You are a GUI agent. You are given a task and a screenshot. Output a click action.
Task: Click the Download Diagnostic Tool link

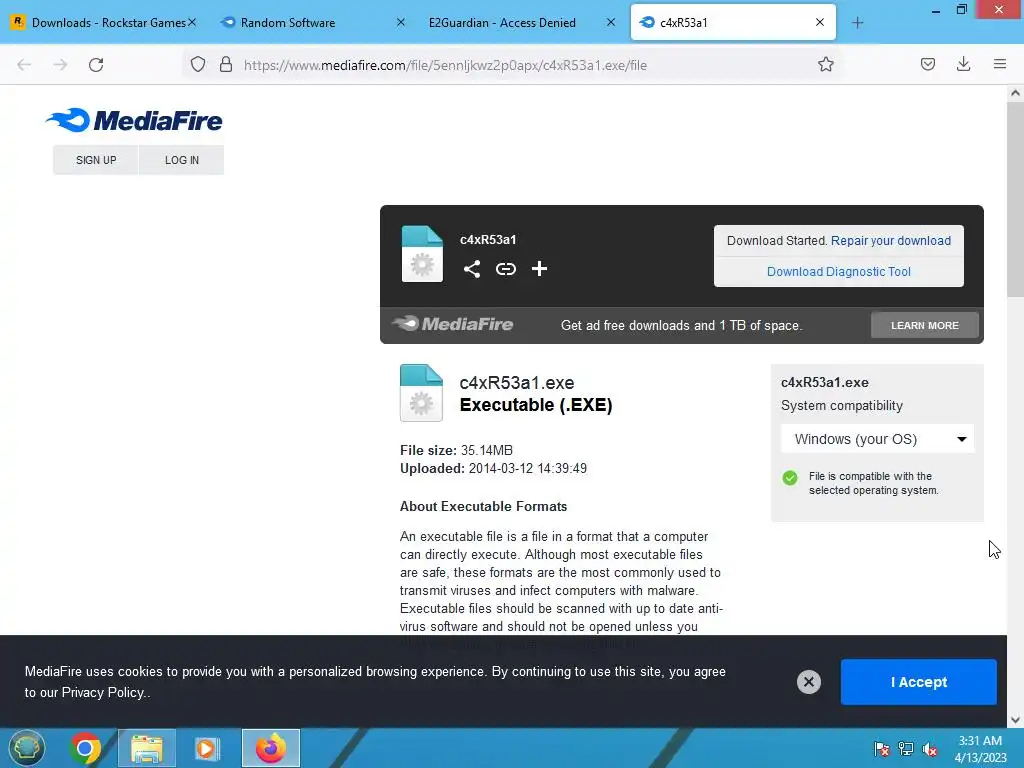(839, 272)
